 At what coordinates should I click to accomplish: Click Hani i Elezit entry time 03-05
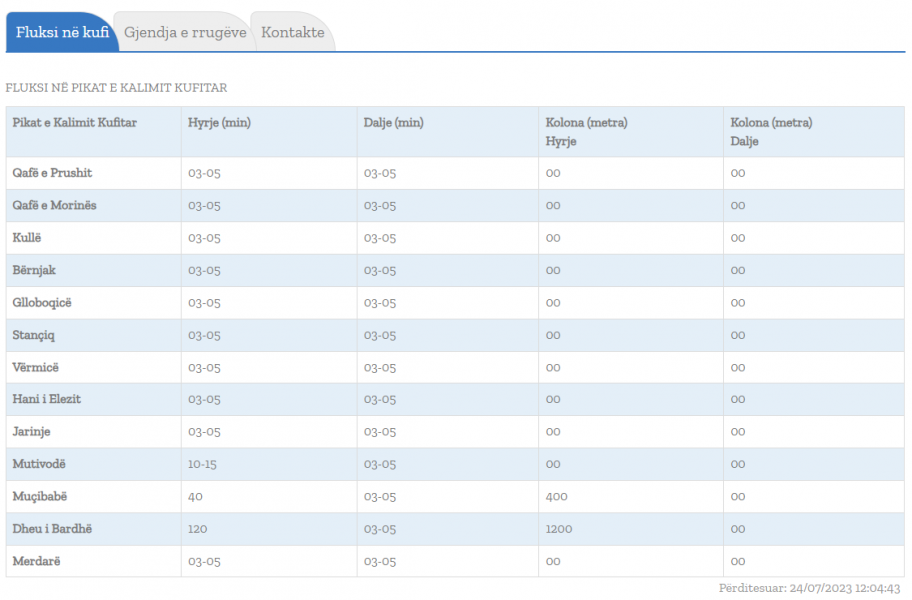pos(204,399)
